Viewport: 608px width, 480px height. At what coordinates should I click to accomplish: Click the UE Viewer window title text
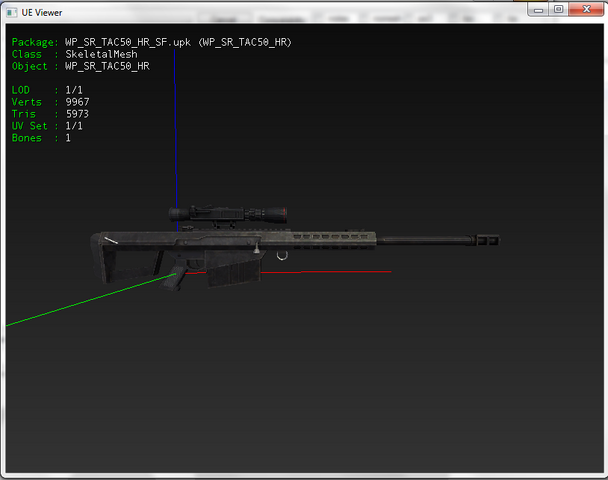tap(41, 13)
